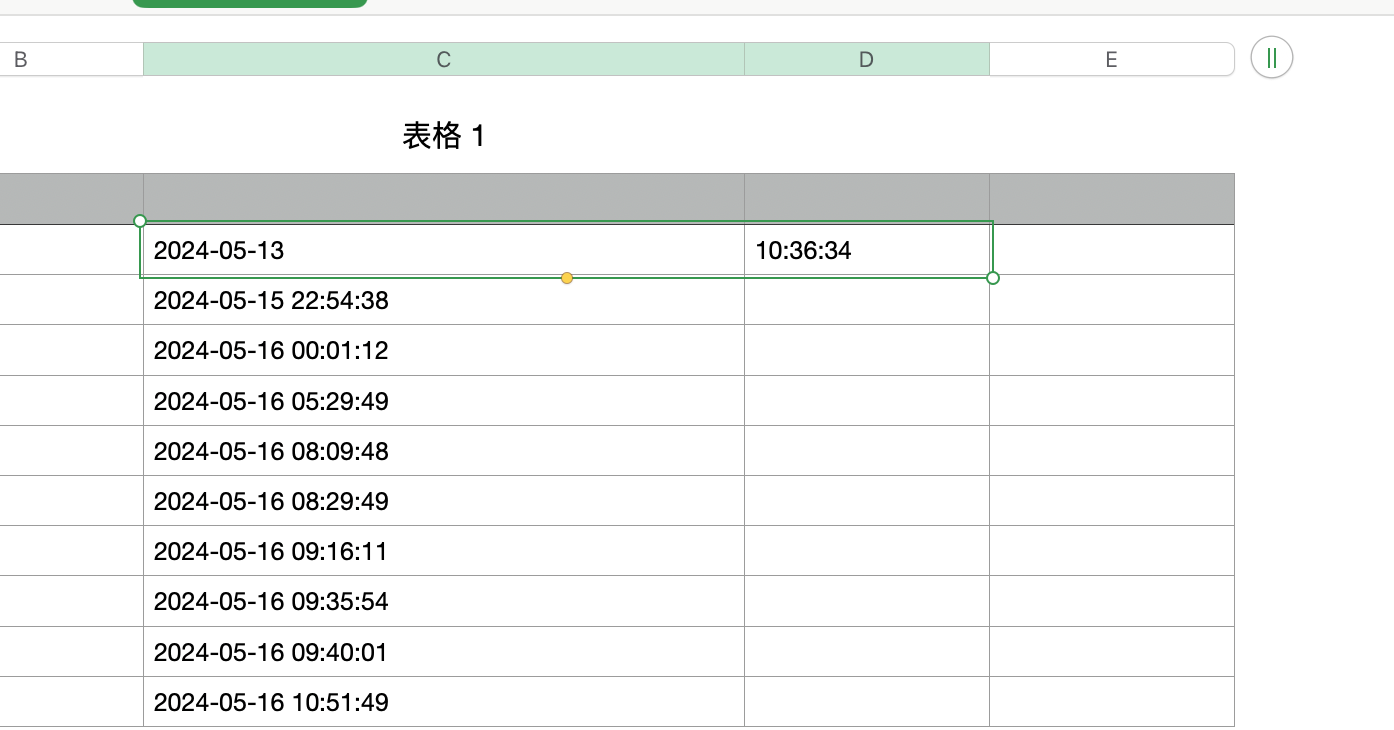Click the cell 2024-05-16 05:29:49
Screen dimensions: 1394x730
pos(443,401)
